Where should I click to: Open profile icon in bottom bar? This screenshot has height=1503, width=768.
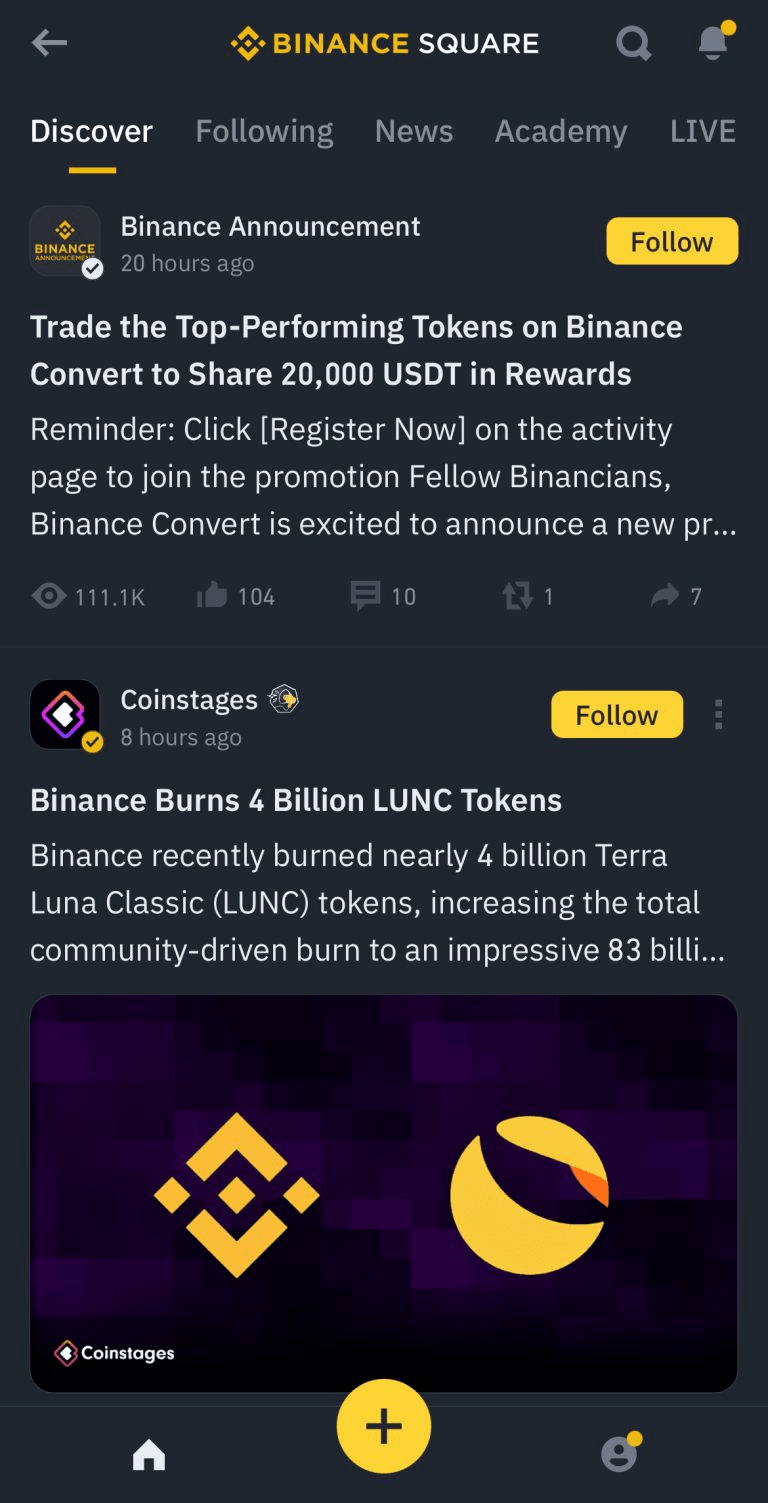click(619, 1454)
